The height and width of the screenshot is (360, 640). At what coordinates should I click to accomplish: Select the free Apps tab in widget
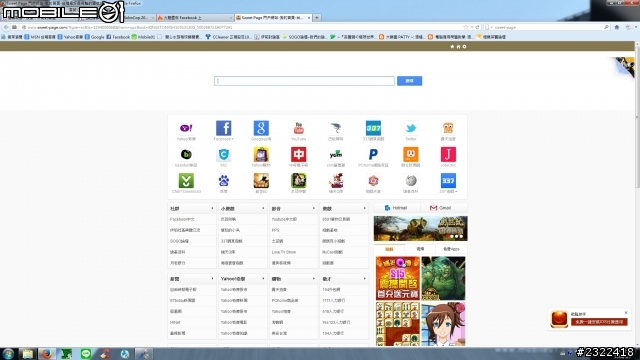[451, 249]
